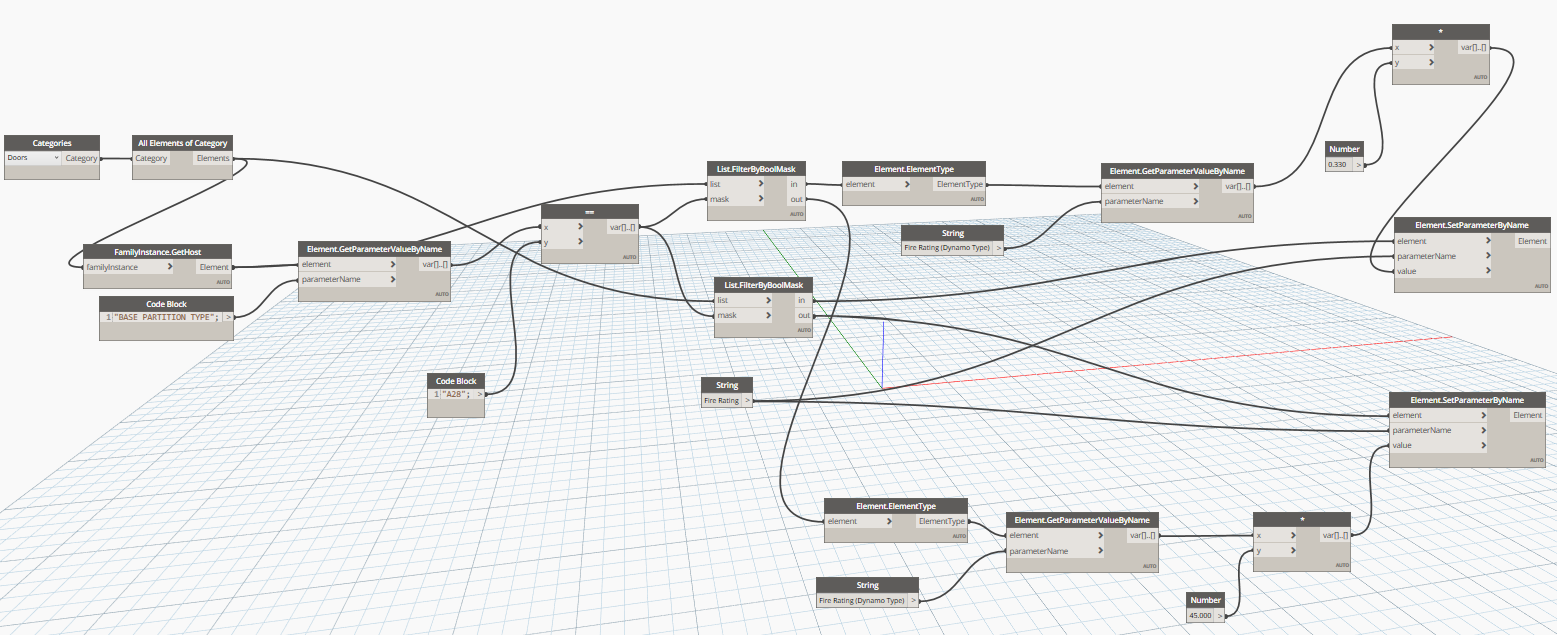Click the ElementType output of the upper Element.ElementType node
This screenshot has width=1557, height=635.
(959, 184)
